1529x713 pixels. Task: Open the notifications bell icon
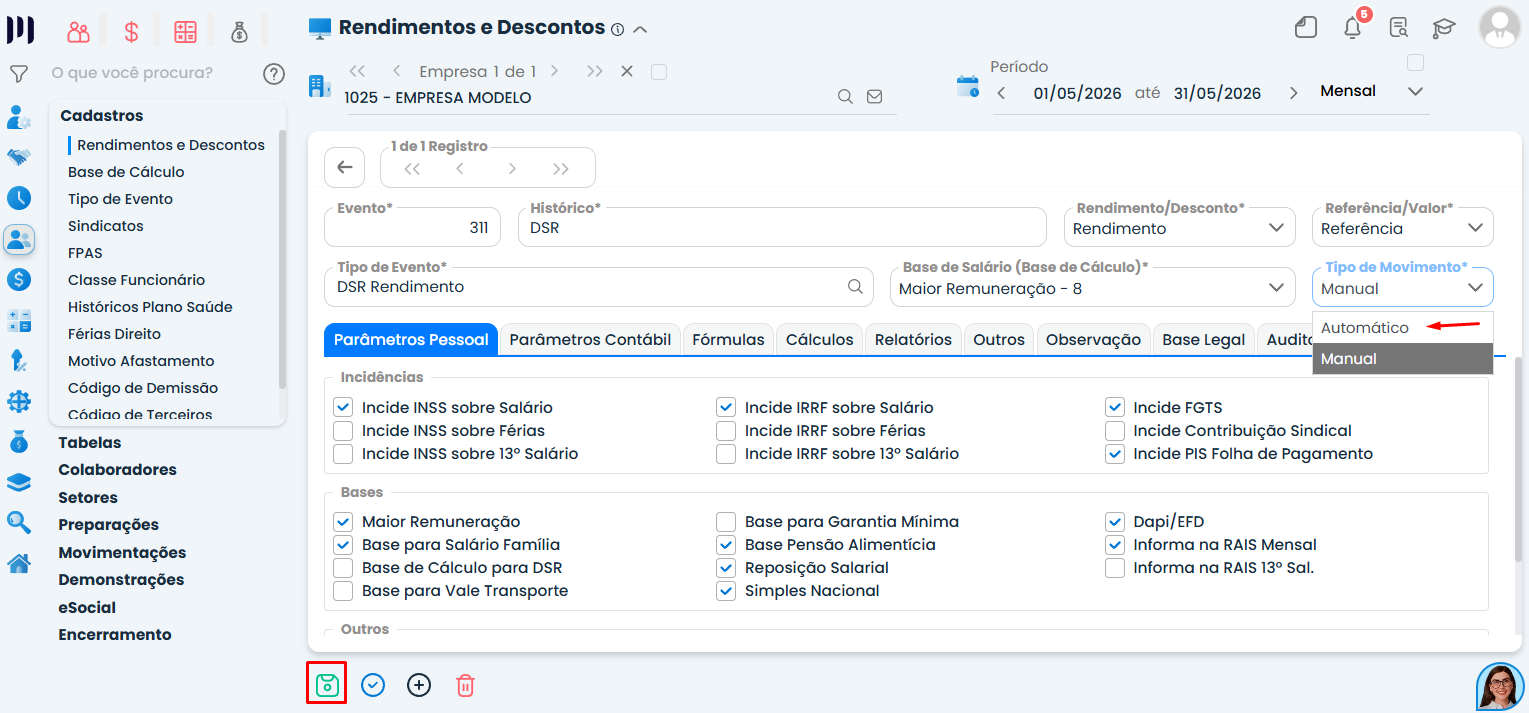tap(1353, 27)
